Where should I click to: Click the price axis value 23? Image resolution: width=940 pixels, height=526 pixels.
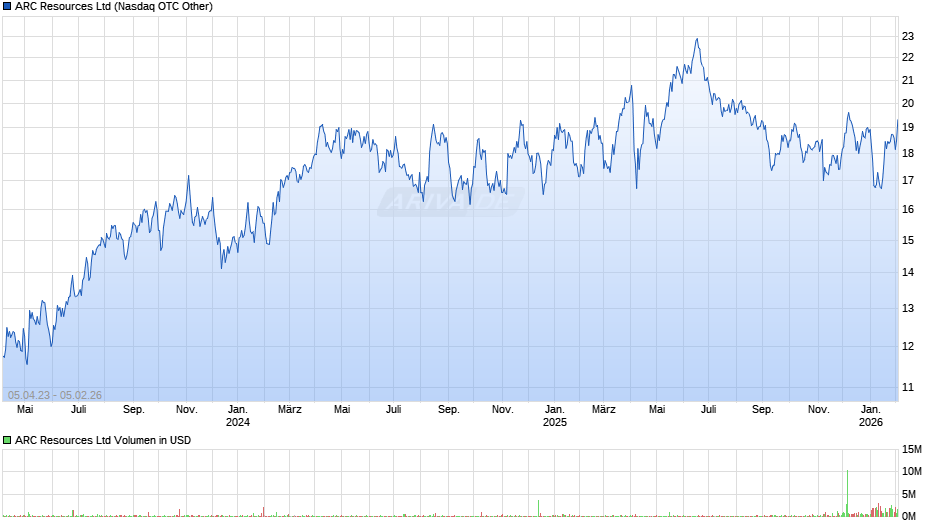(908, 36)
